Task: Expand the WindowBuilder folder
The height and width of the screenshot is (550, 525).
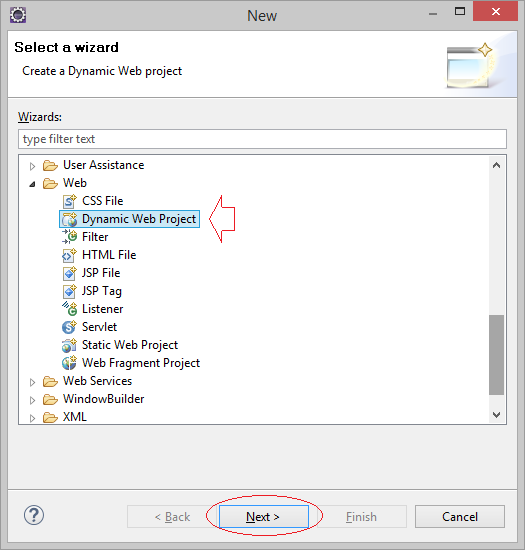Action: (32, 400)
